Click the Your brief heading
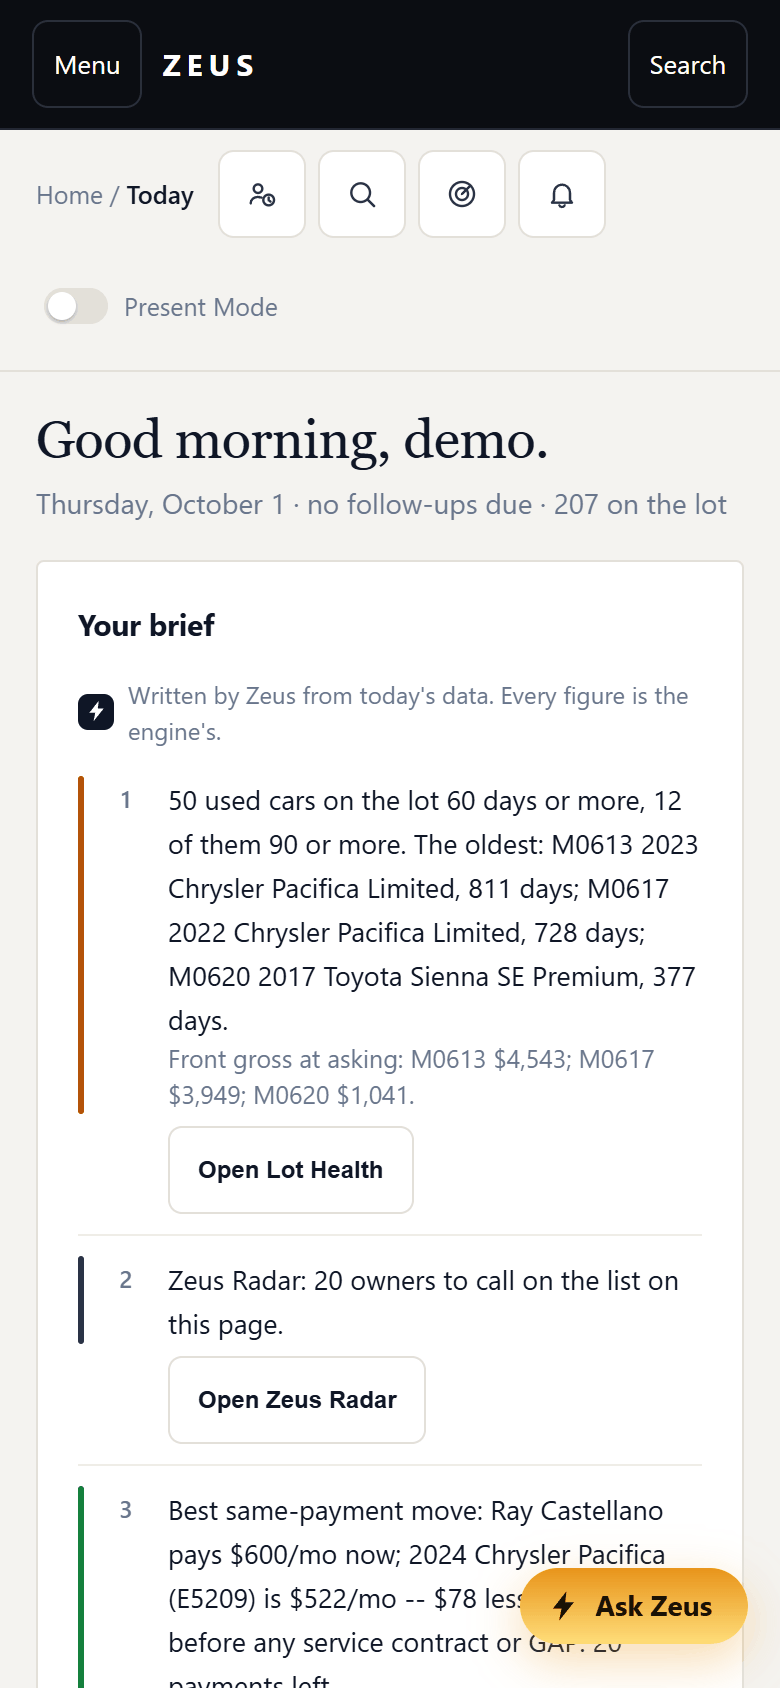Viewport: 780px width, 1688px height. (x=146, y=626)
